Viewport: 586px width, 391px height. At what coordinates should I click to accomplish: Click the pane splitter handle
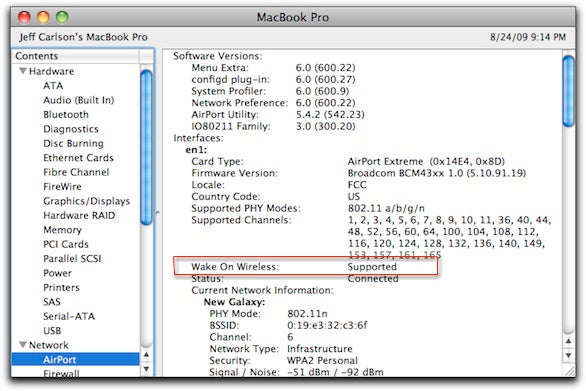tap(158, 213)
